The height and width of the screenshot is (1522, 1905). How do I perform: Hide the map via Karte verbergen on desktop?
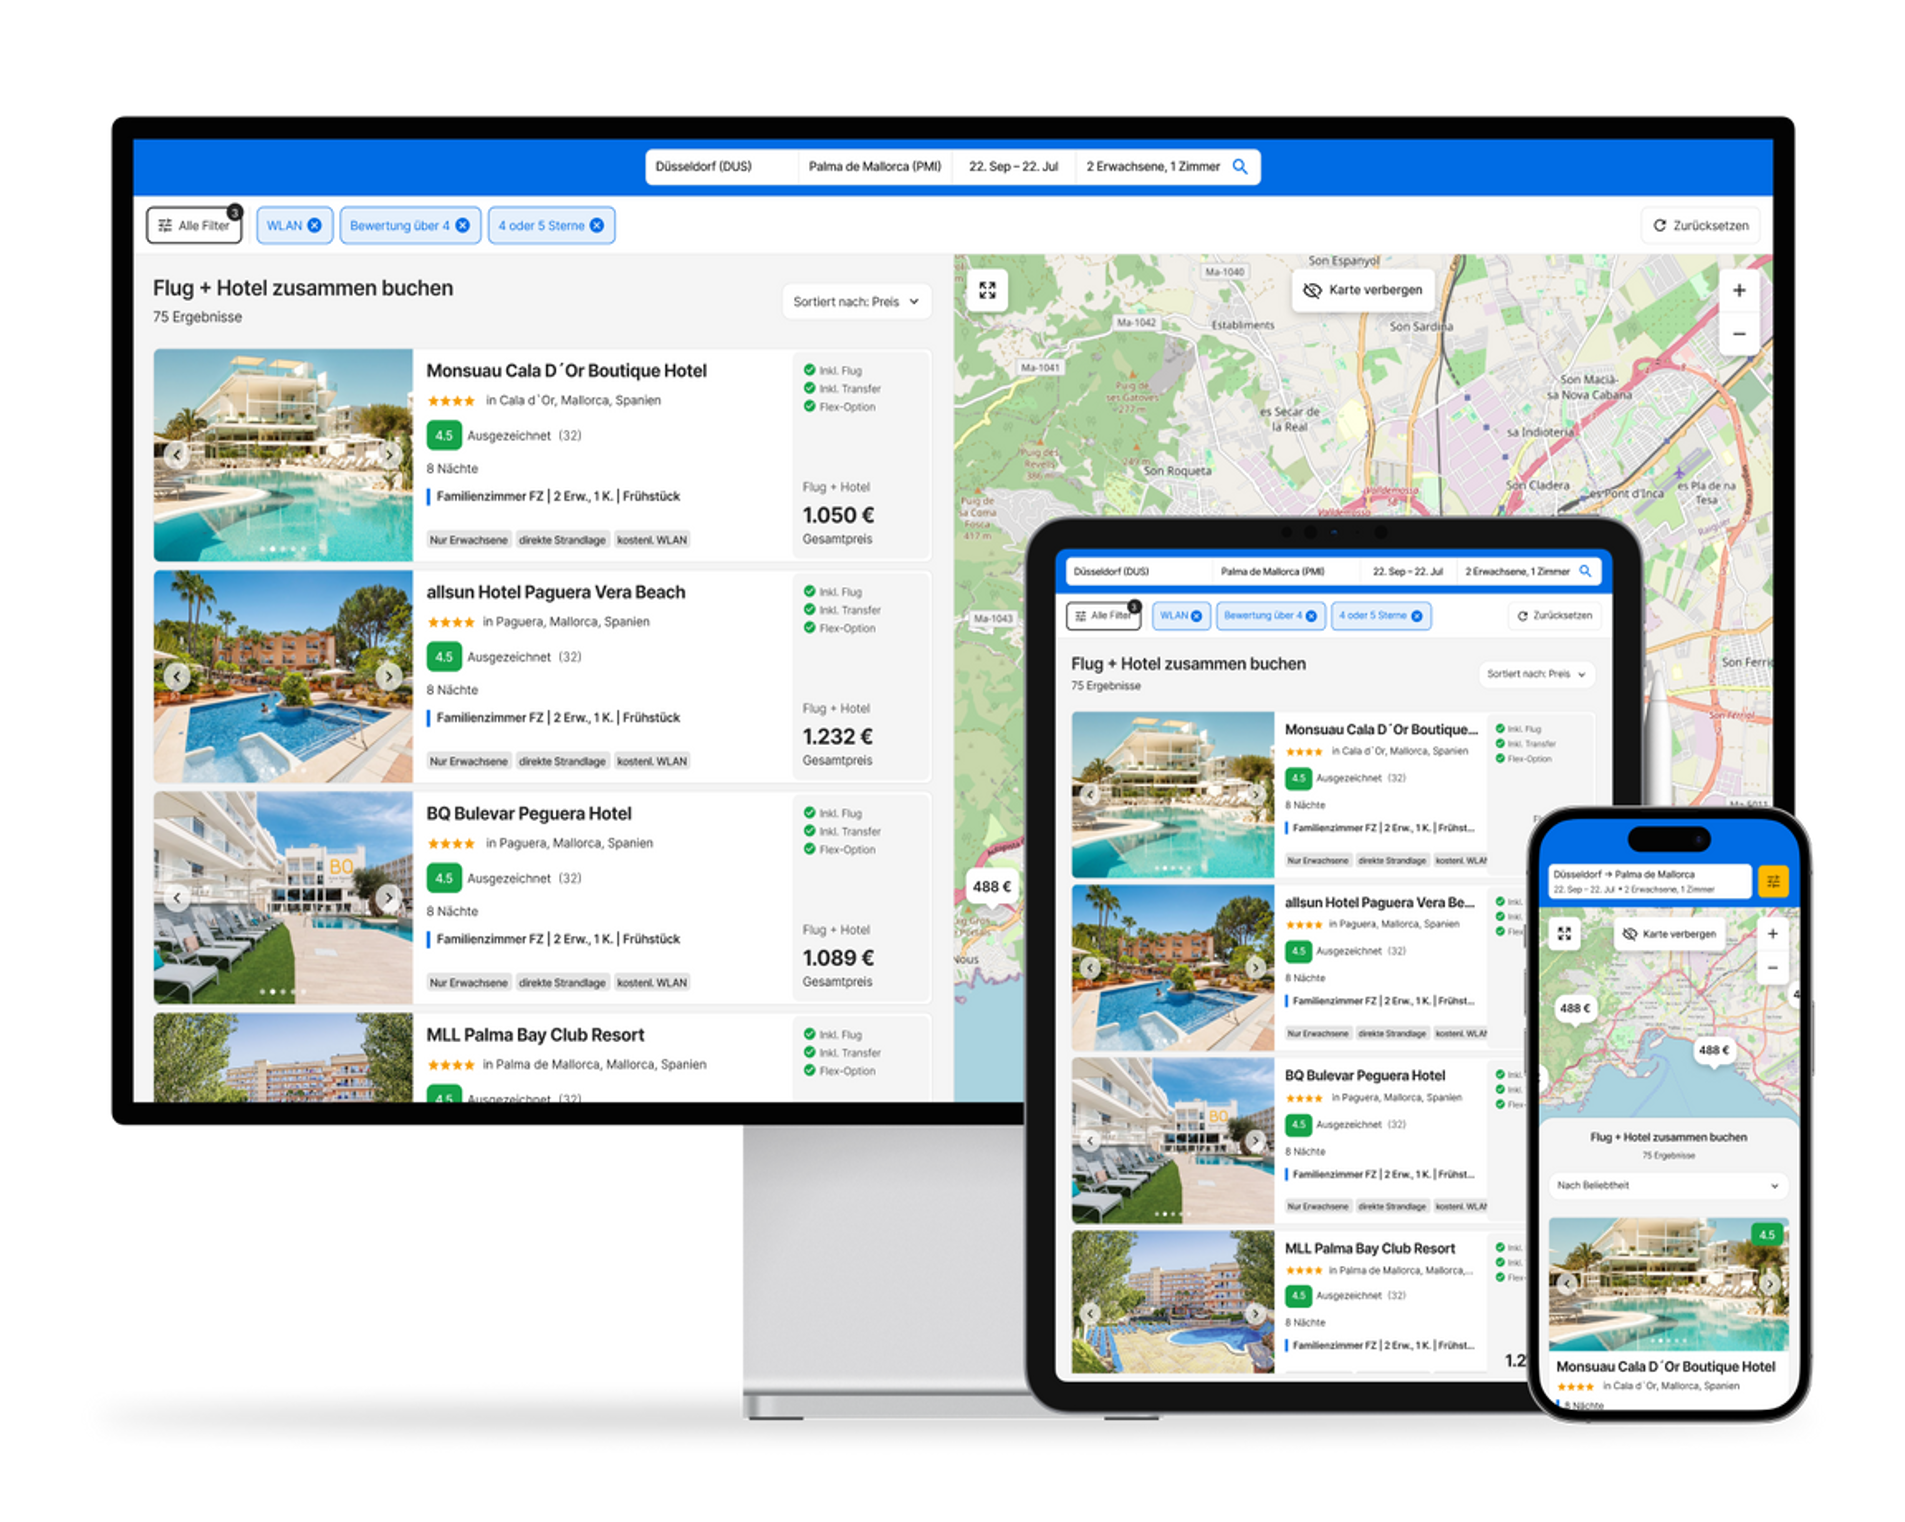[x=1362, y=290]
